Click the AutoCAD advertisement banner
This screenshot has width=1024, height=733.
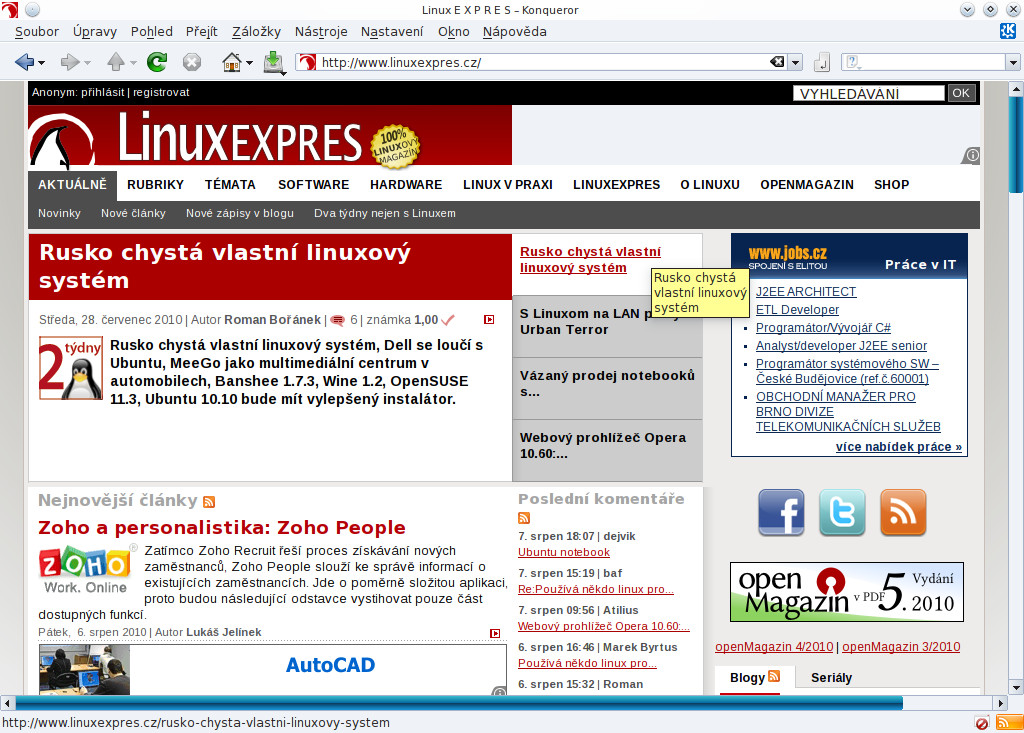pos(272,670)
